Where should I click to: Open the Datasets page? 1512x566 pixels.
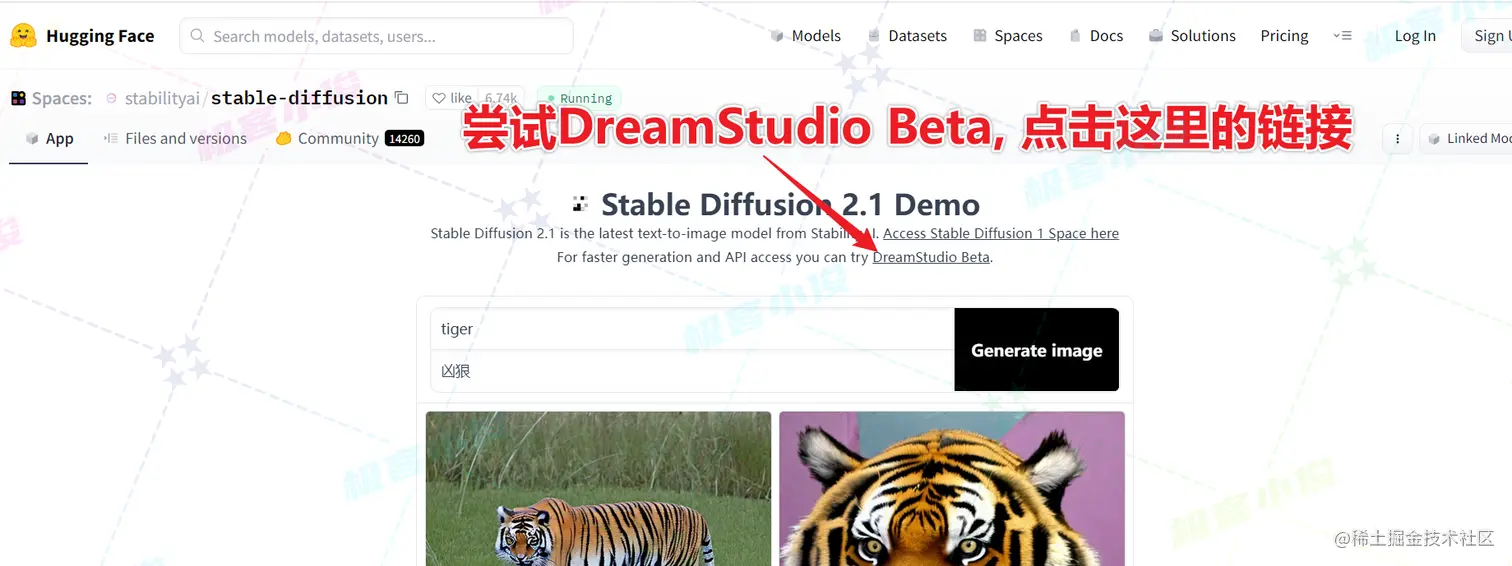pyautogui.click(x=907, y=36)
